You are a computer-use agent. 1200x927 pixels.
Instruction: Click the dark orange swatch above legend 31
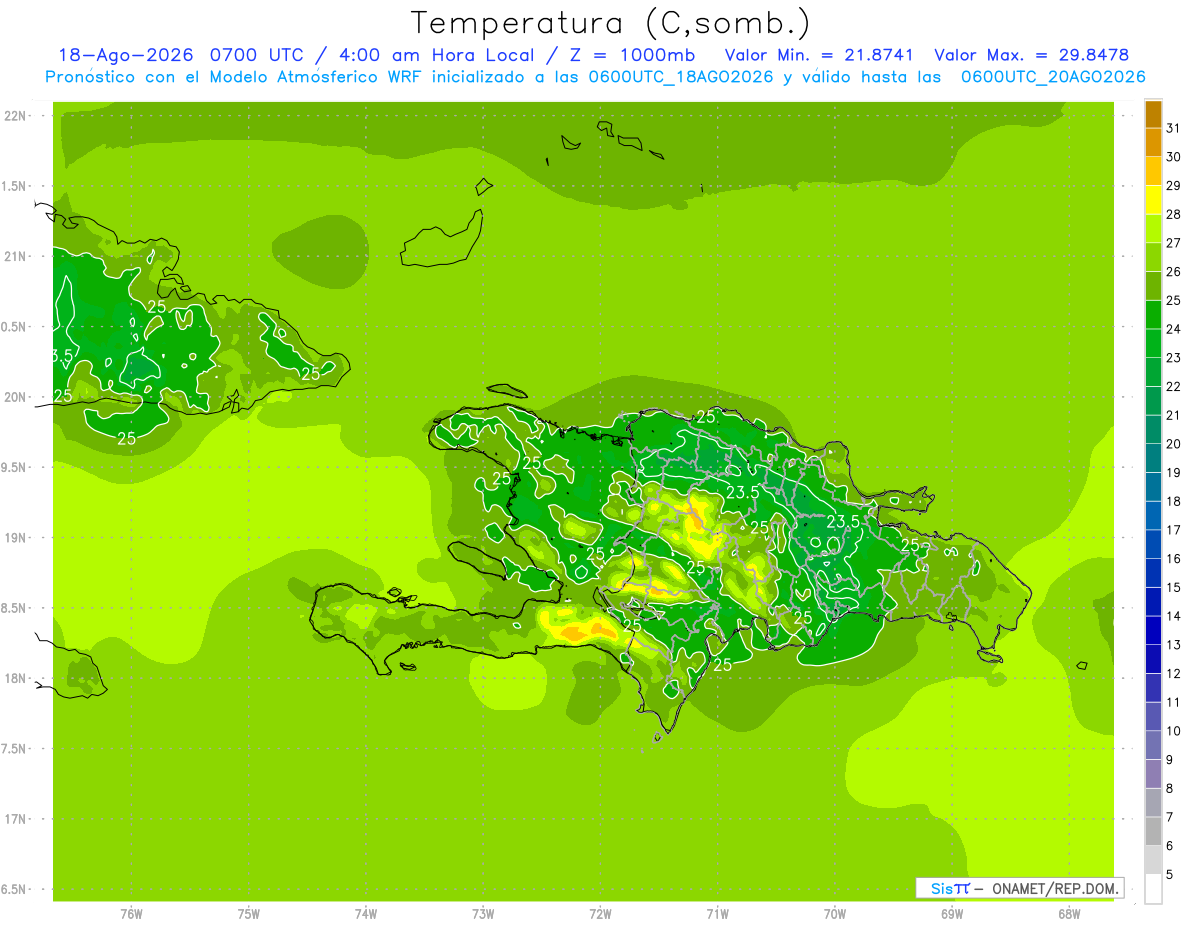pos(1153,114)
